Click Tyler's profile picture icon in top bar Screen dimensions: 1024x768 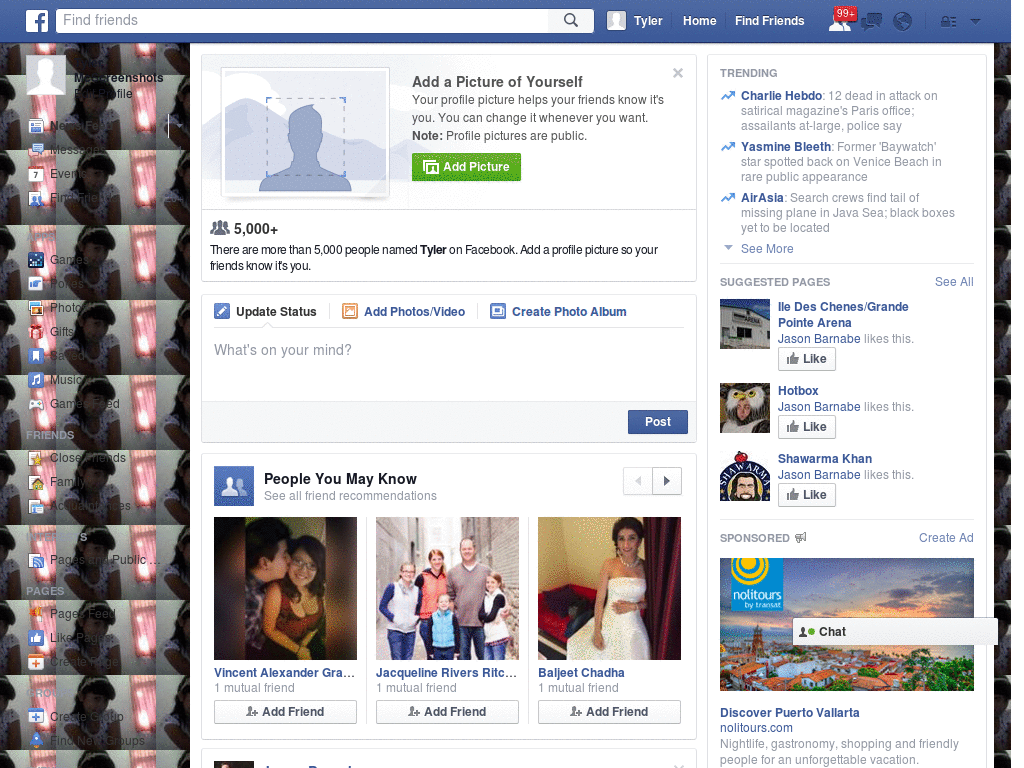(x=616, y=20)
